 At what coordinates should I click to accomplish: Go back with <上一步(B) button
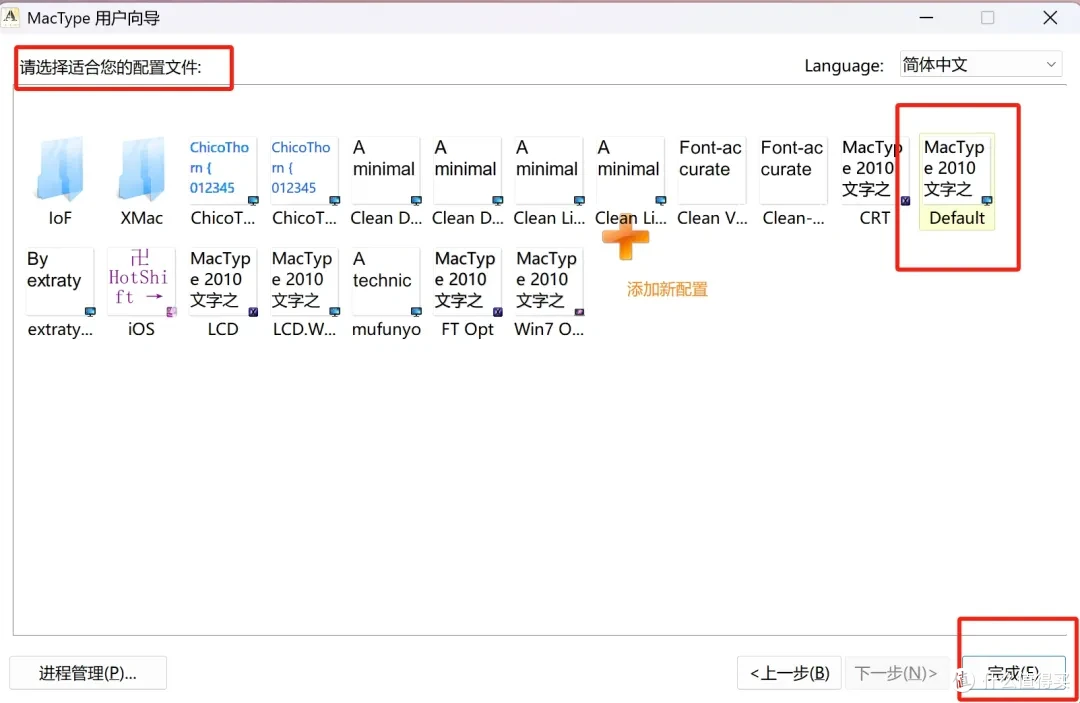click(x=789, y=673)
